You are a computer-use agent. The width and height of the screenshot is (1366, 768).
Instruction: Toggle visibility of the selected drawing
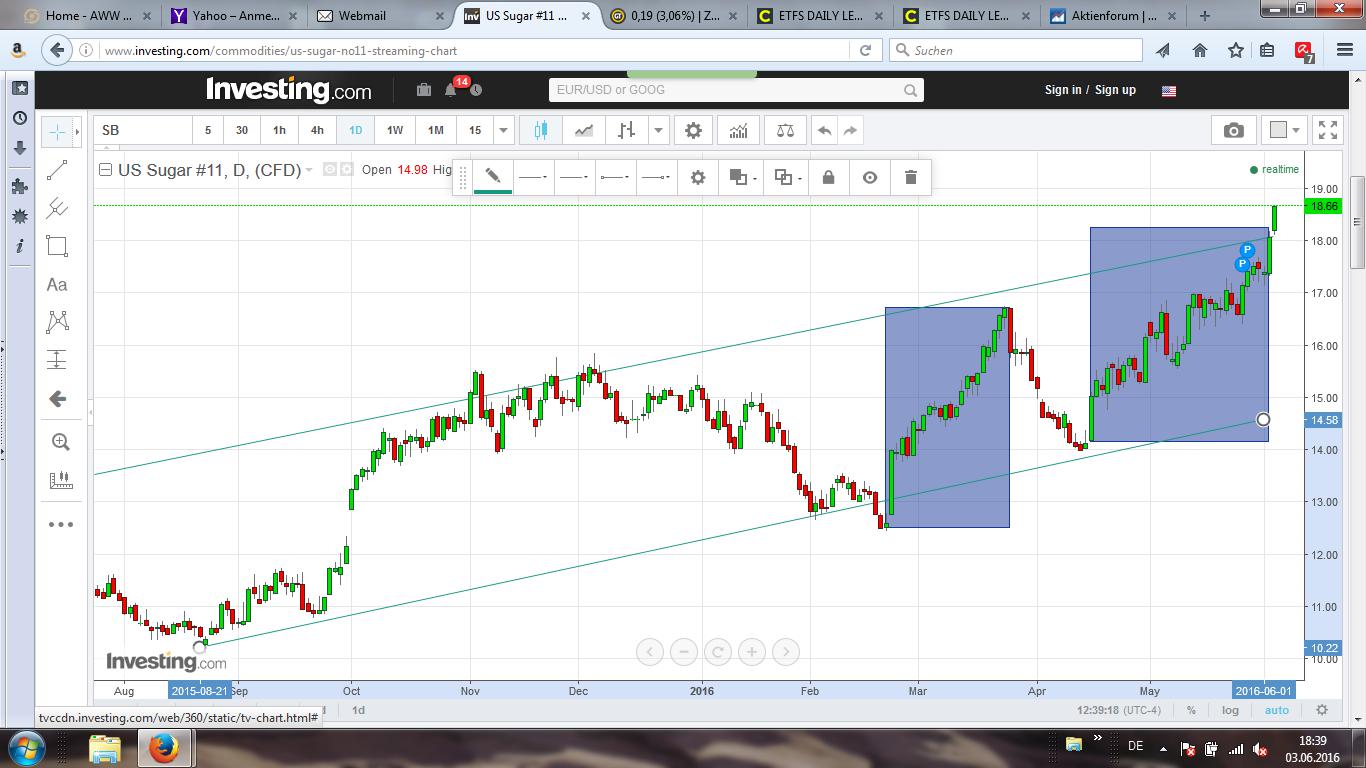pos(870,177)
